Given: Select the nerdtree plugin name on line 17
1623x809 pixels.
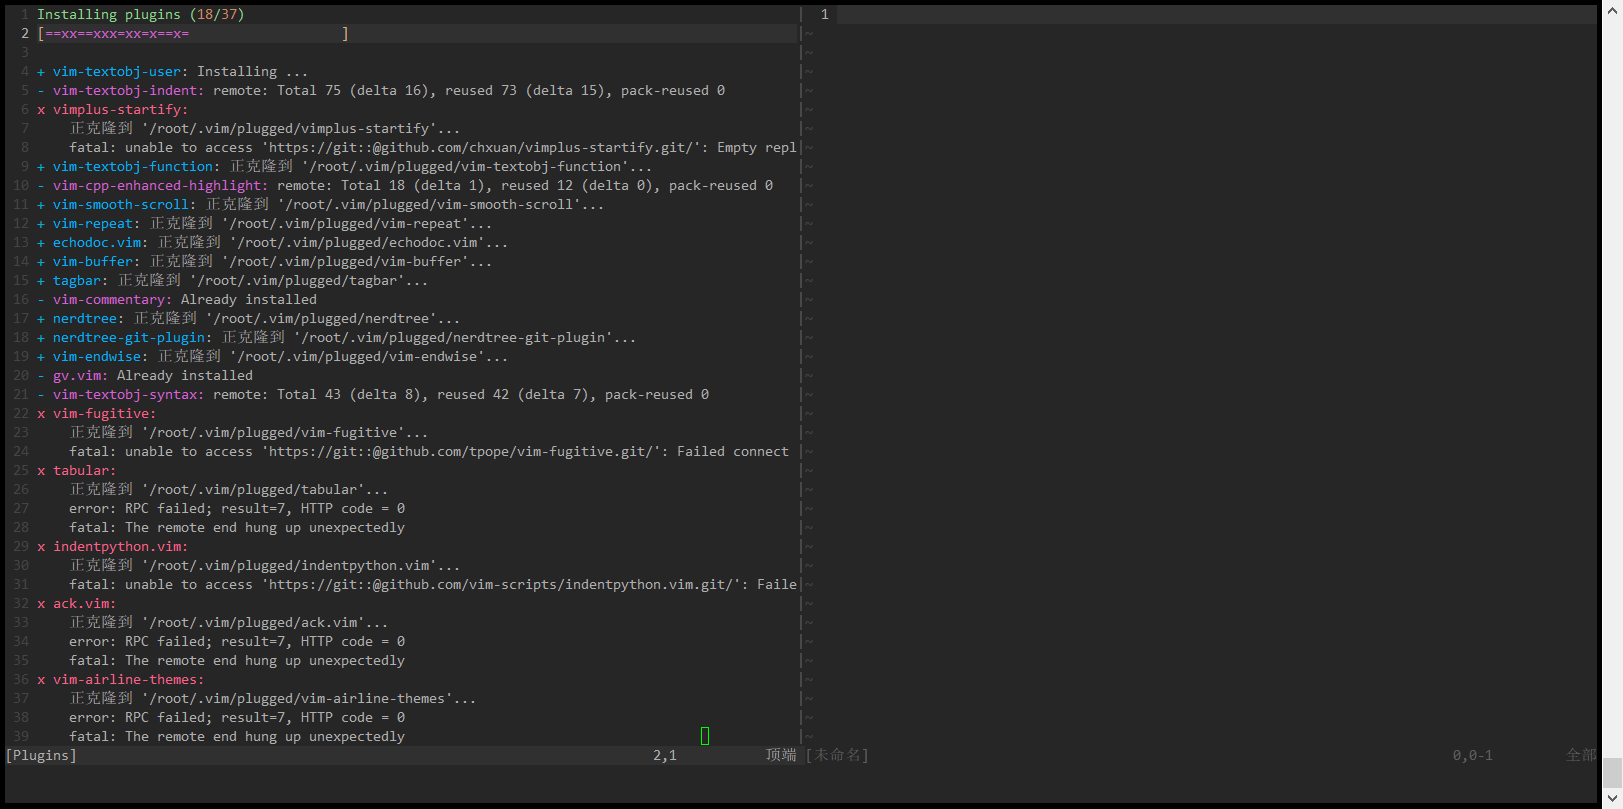Looking at the screenshot, I should (x=85, y=318).
